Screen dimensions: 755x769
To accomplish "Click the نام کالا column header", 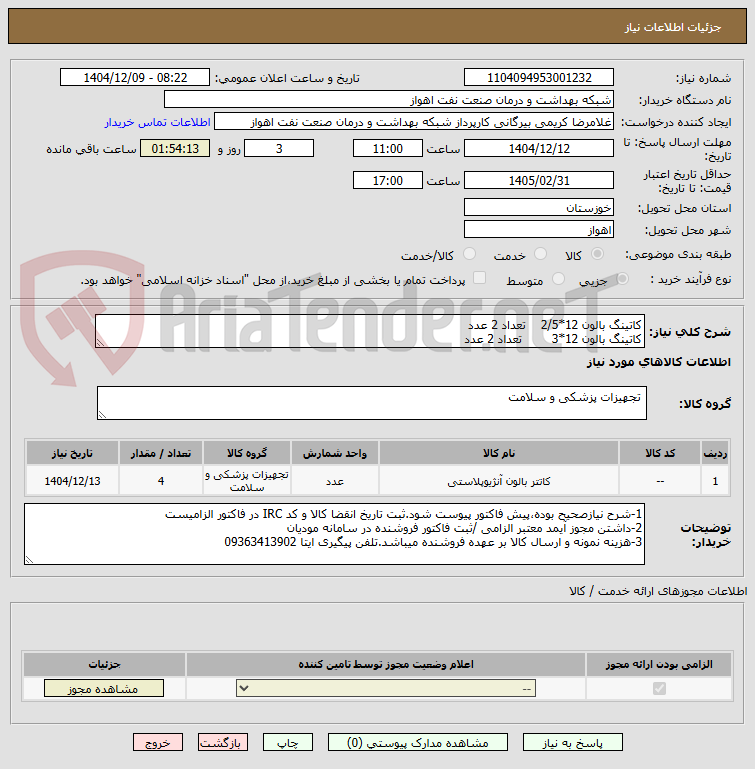I will tap(499, 453).
